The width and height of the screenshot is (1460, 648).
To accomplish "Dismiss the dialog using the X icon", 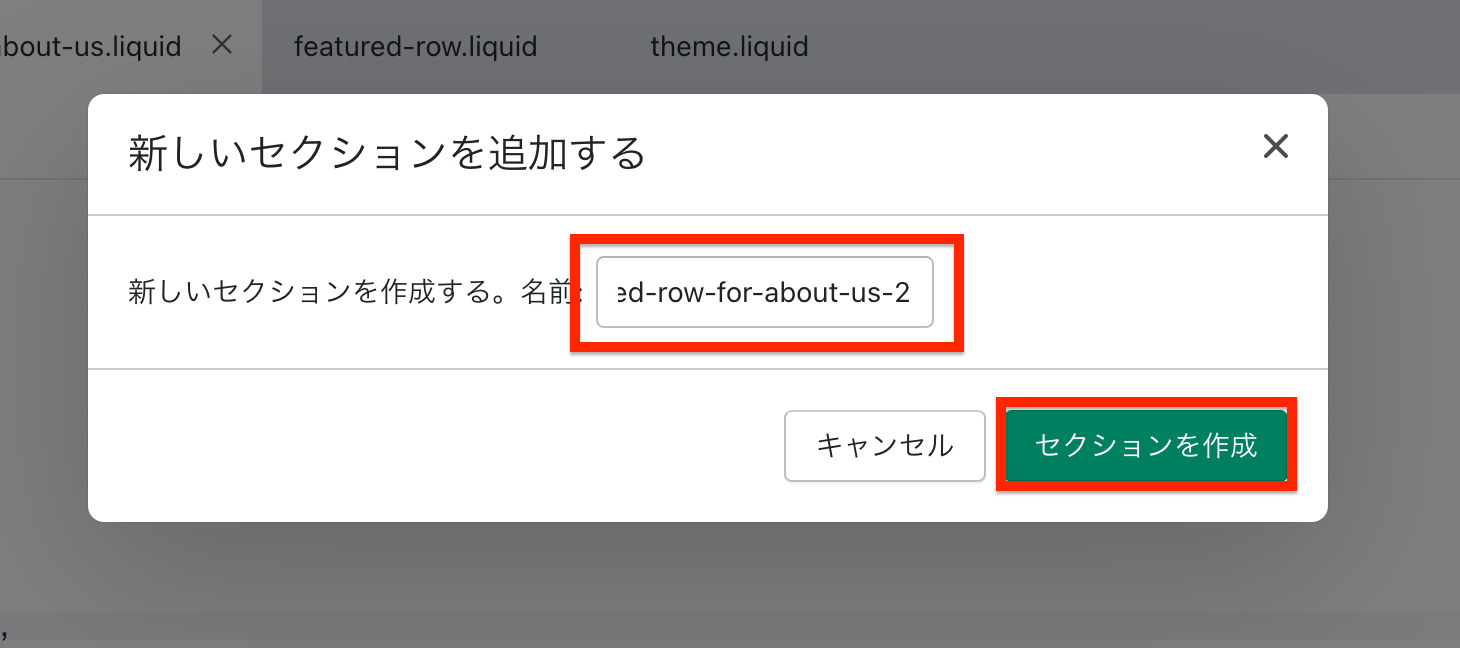I will pyautogui.click(x=1275, y=148).
